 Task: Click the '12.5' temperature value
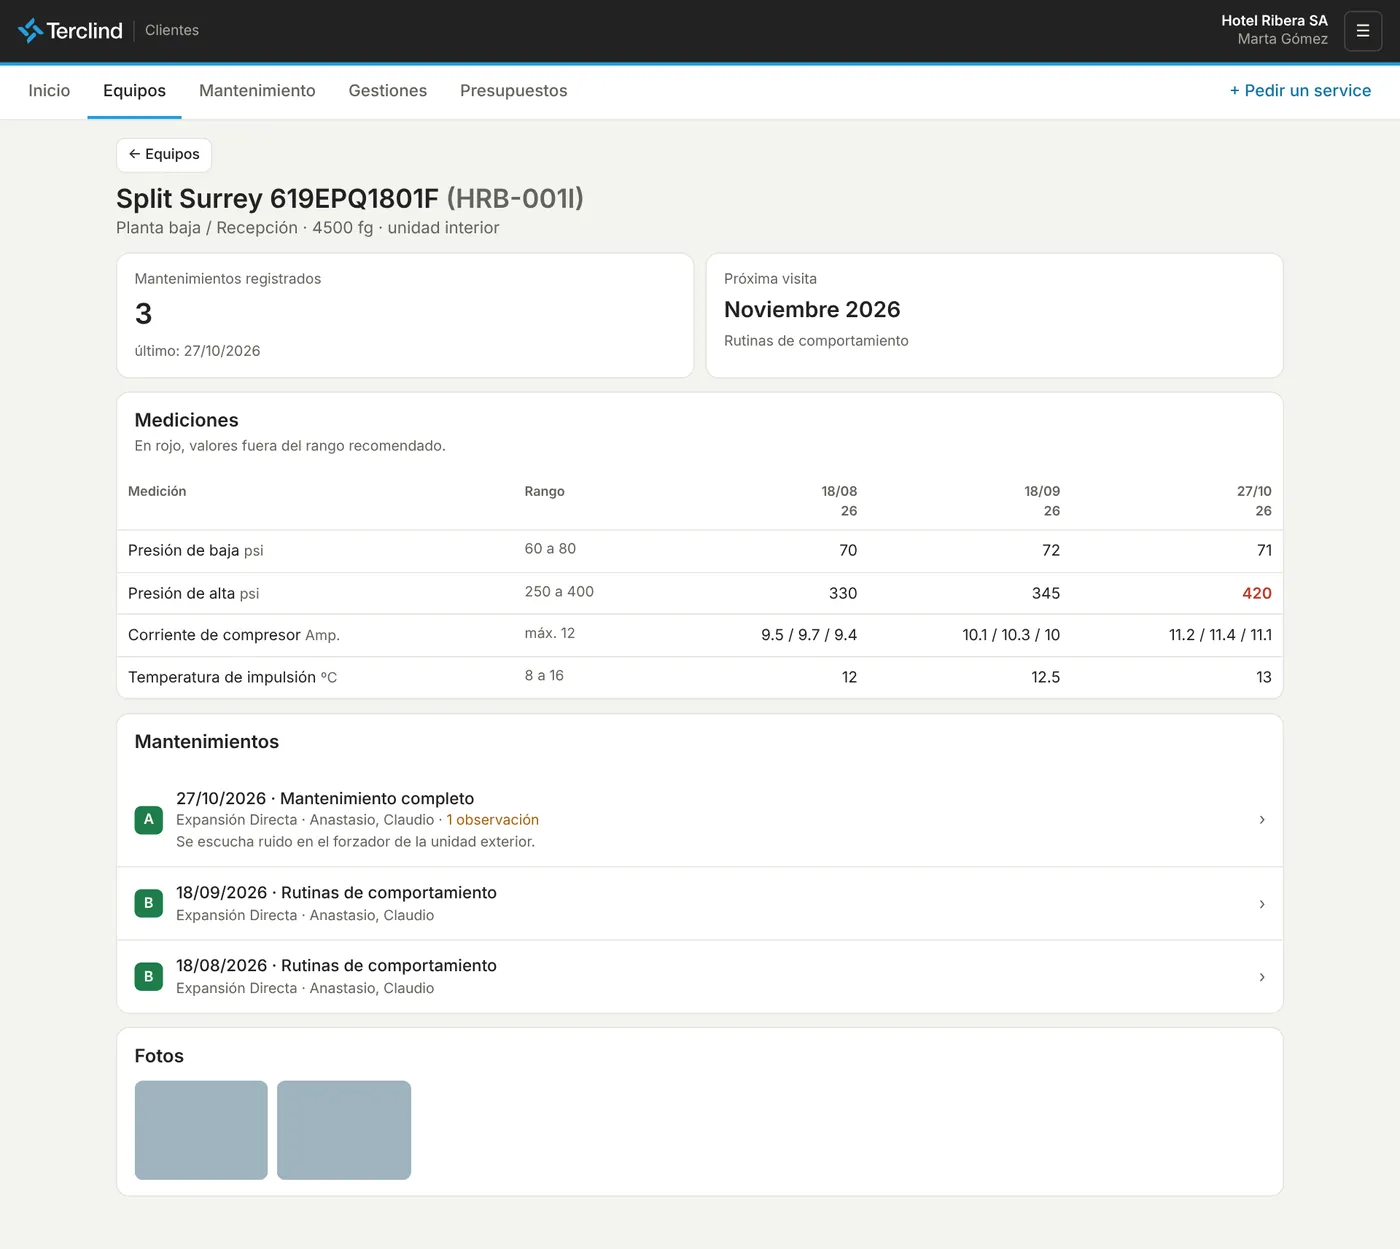pos(1046,677)
